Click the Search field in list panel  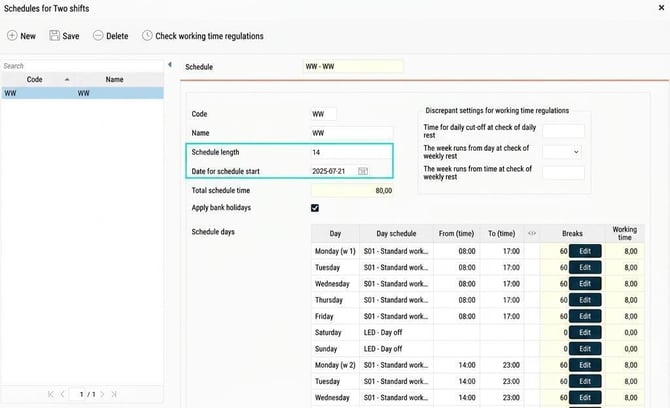pos(82,66)
